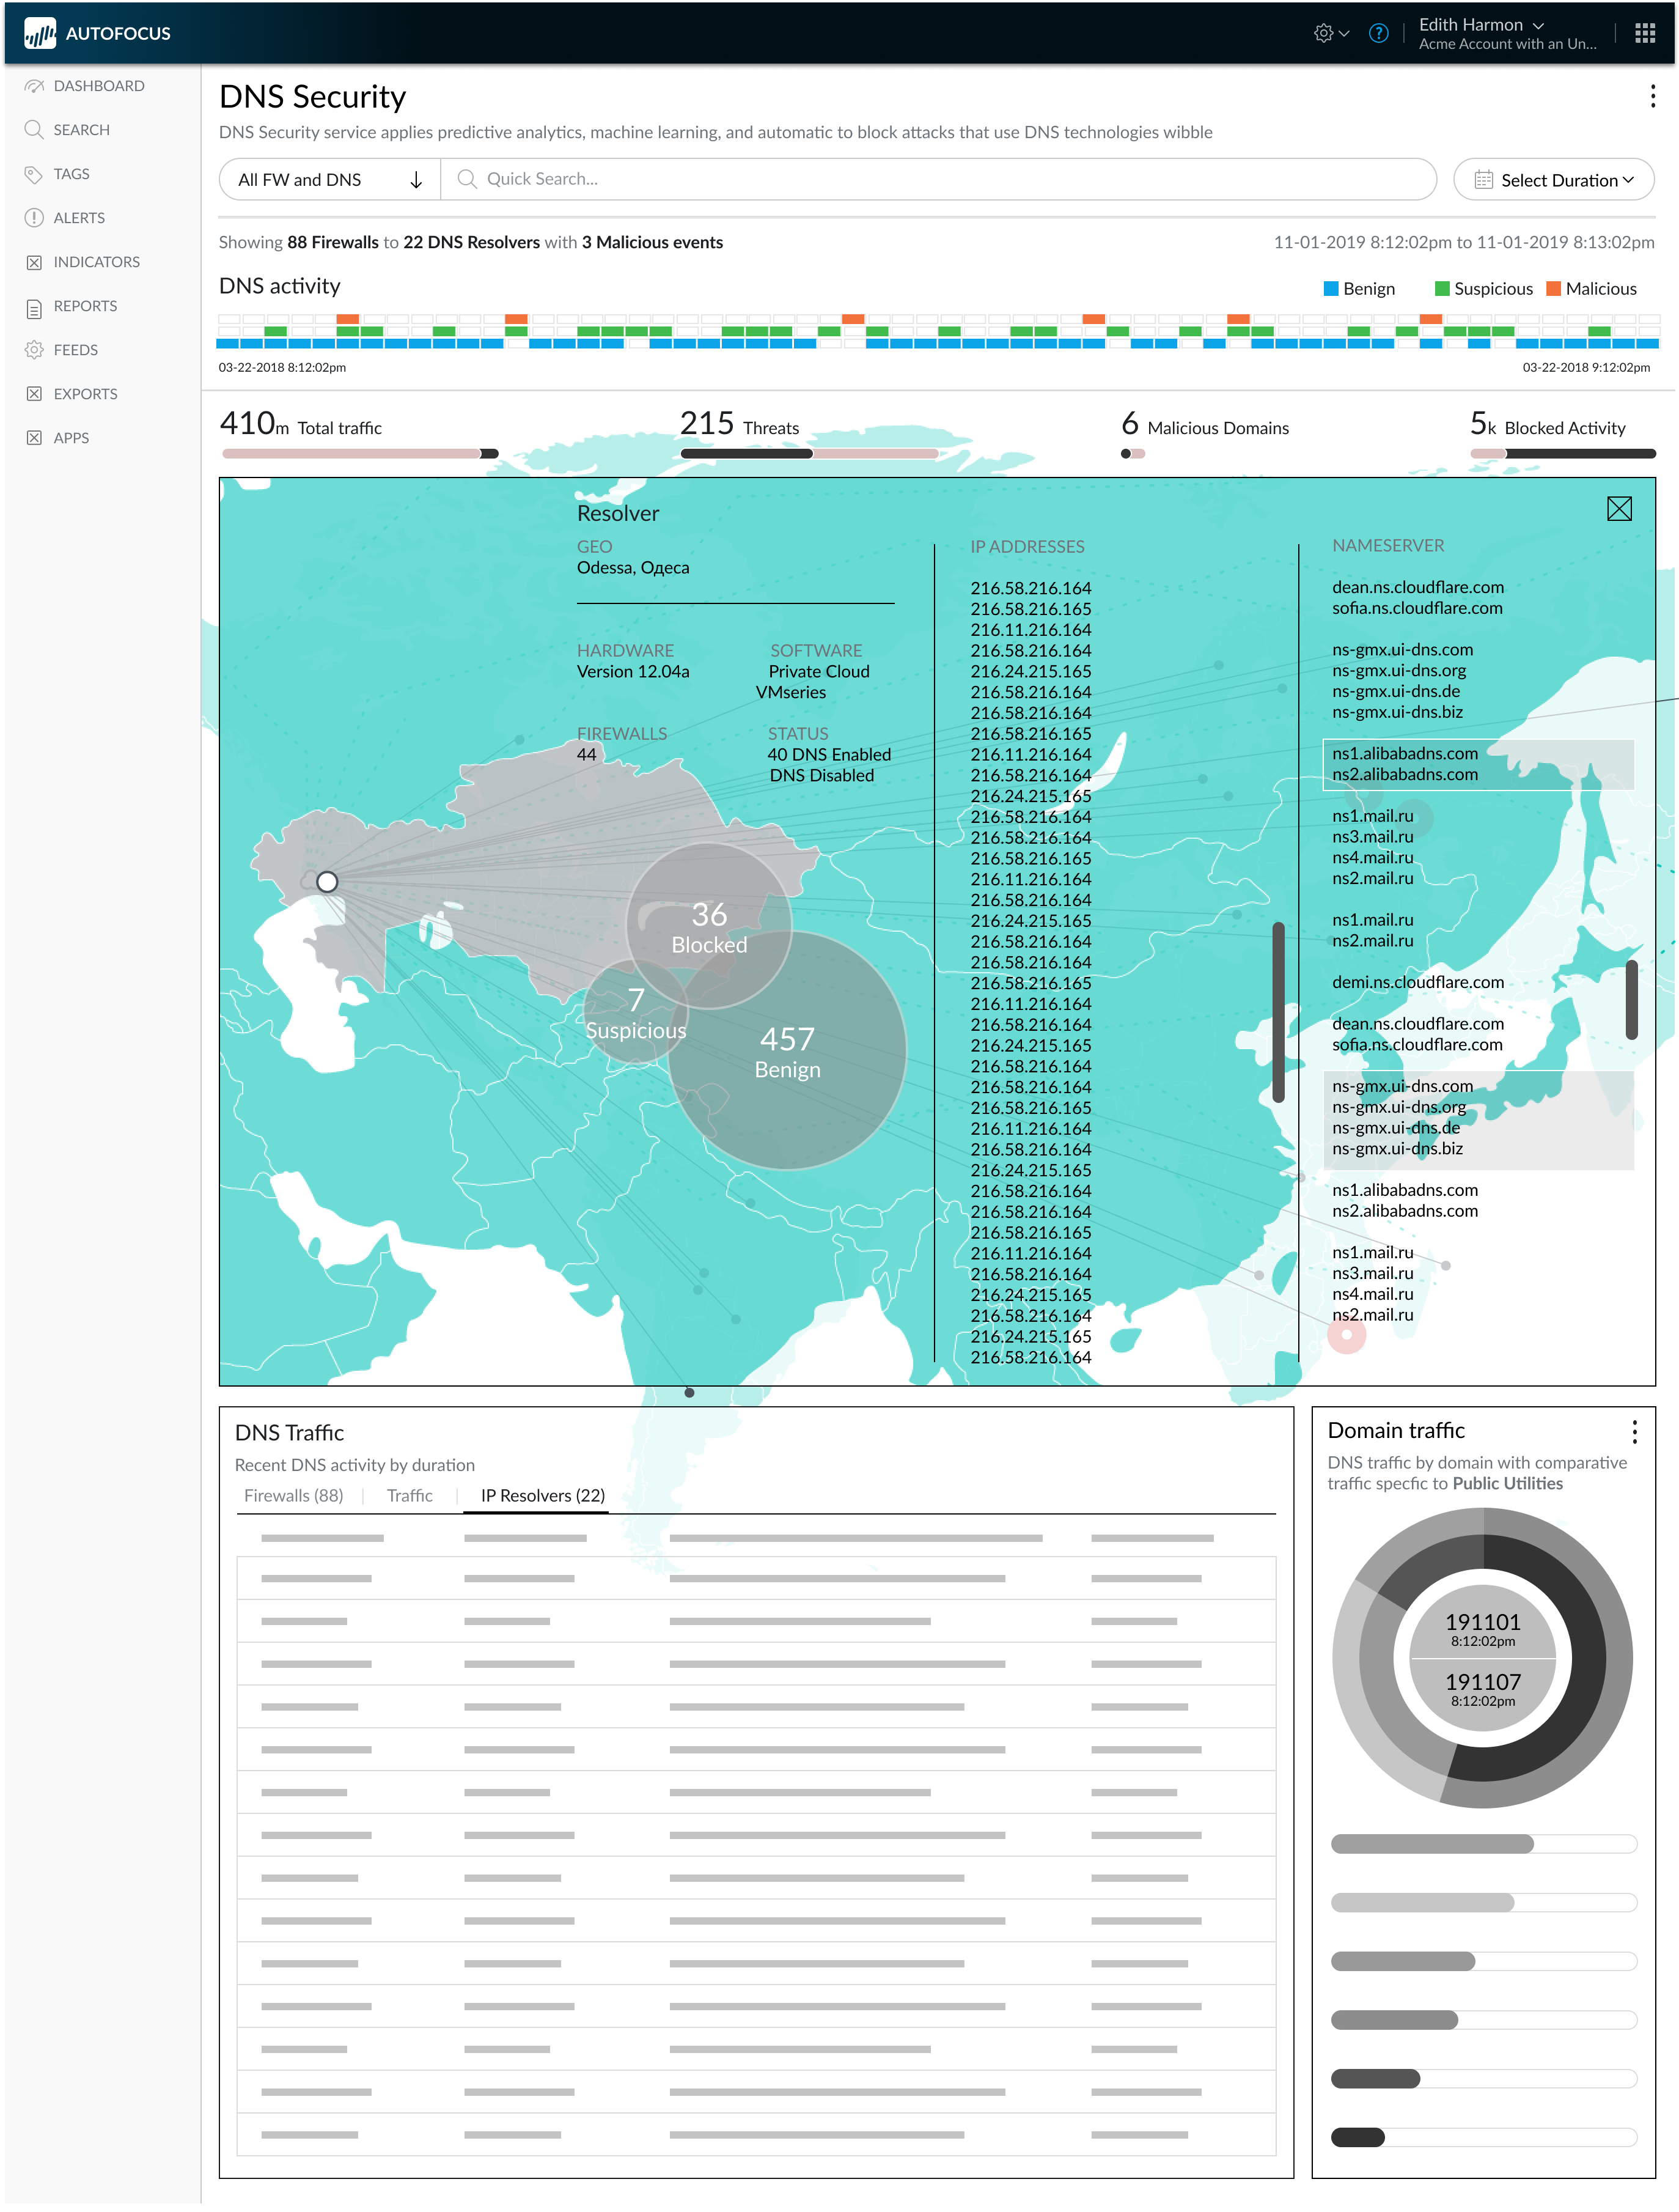Select the resolver node on the map
Image resolution: width=1679 pixels, height=2212 pixels.
(327, 882)
